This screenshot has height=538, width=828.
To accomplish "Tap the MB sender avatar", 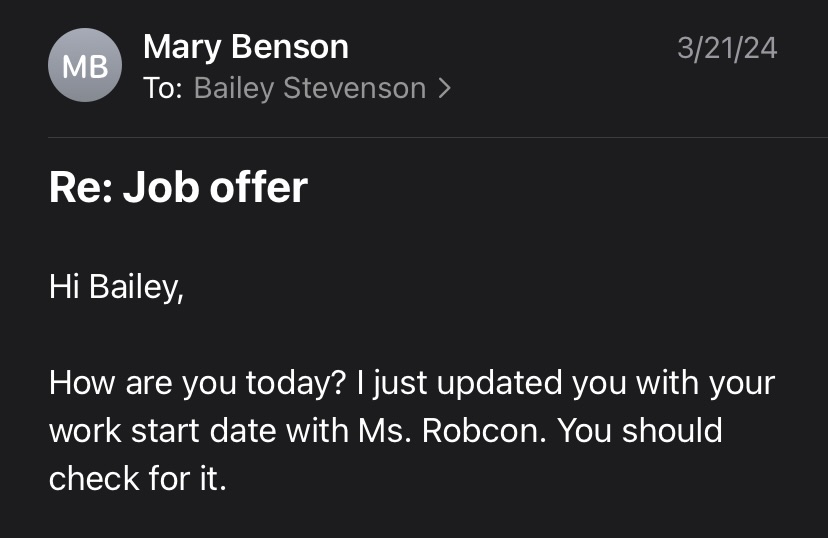I will [x=85, y=65].
